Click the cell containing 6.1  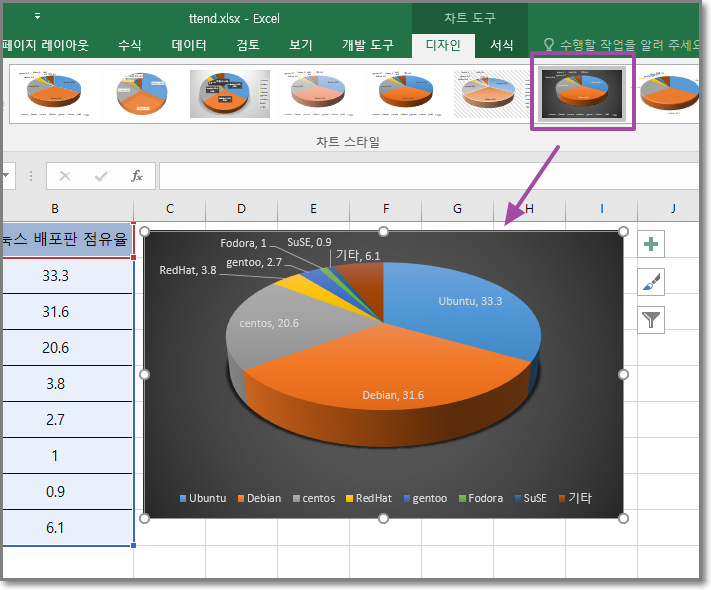tap(67, 527)
